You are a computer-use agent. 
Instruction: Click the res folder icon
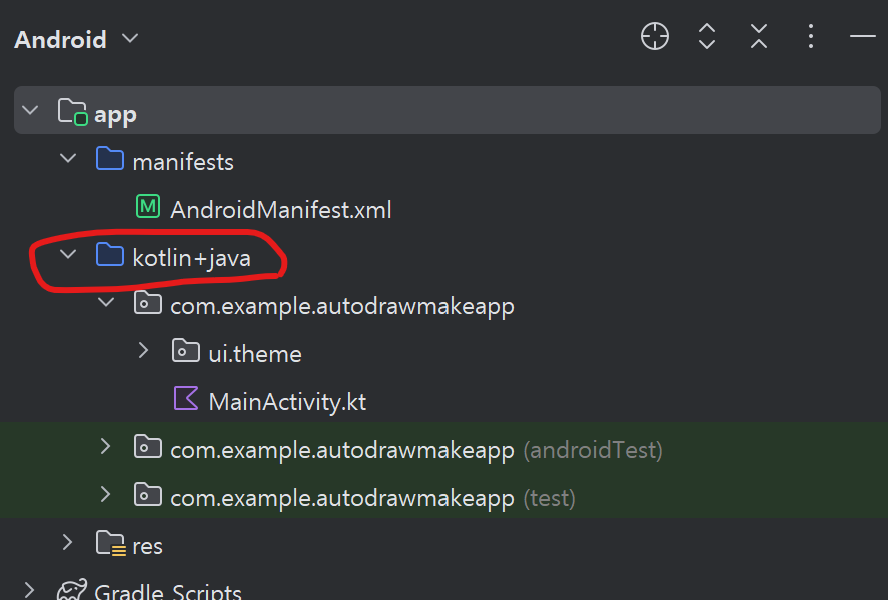[x=111, y=543]
